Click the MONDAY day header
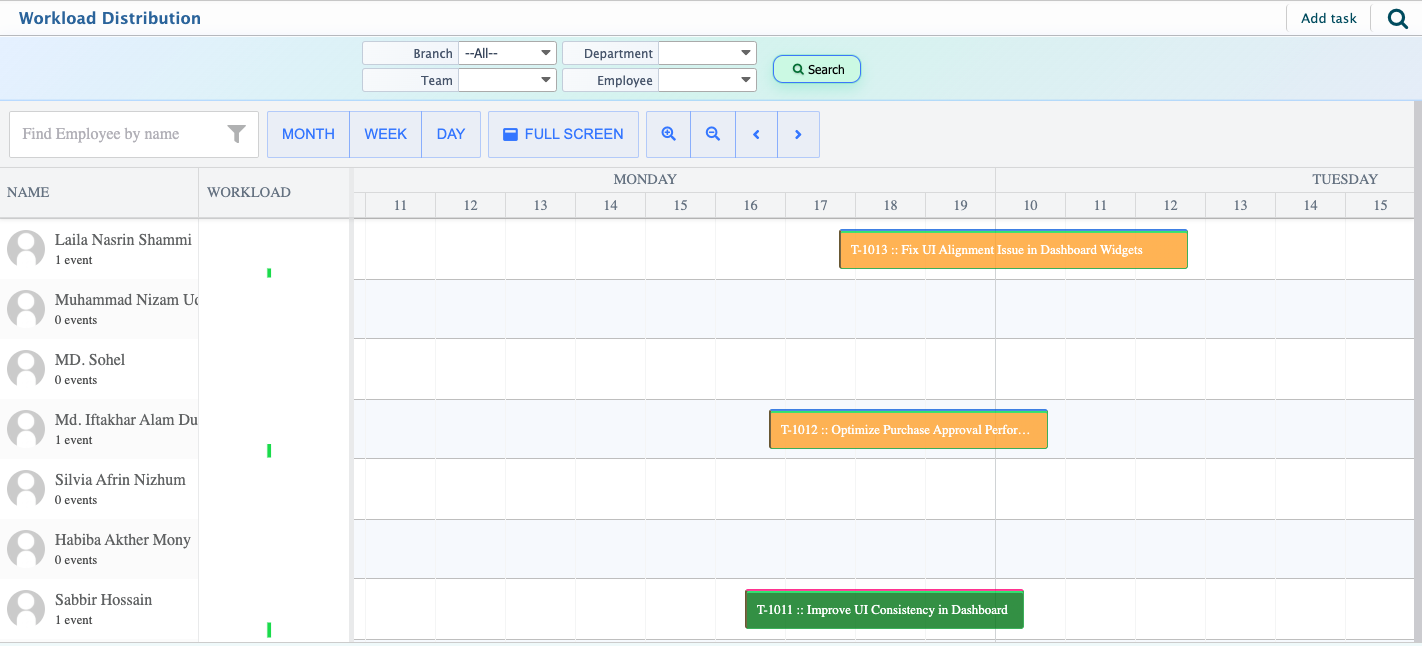Image resolution: width=1422 pixels, height=646 pixels. 645,180
